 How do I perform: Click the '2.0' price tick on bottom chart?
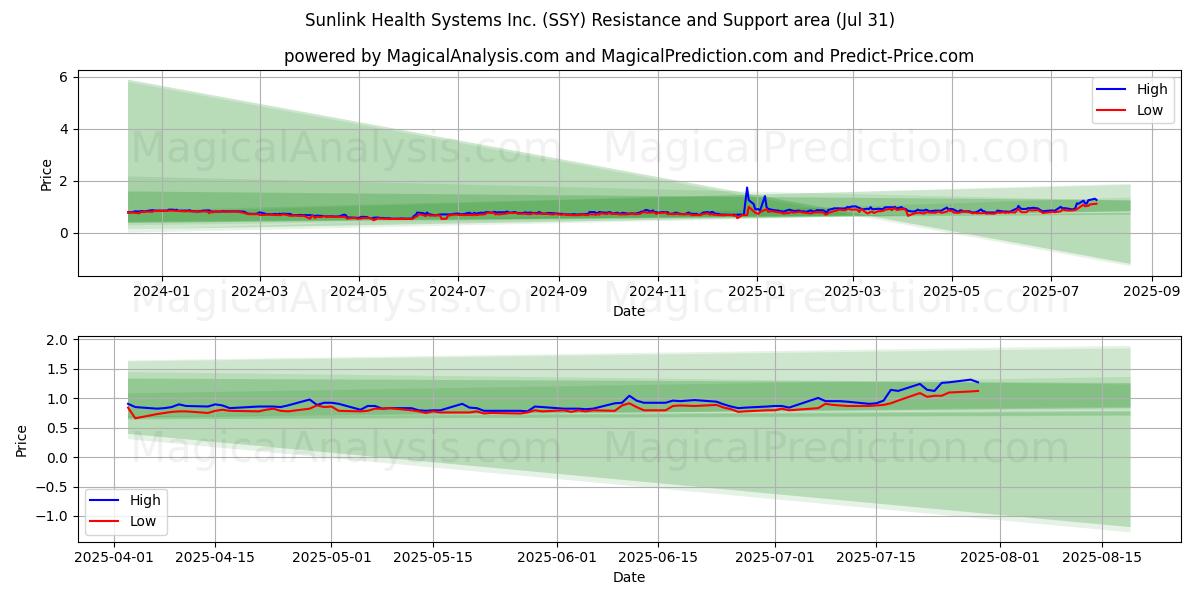57,340
